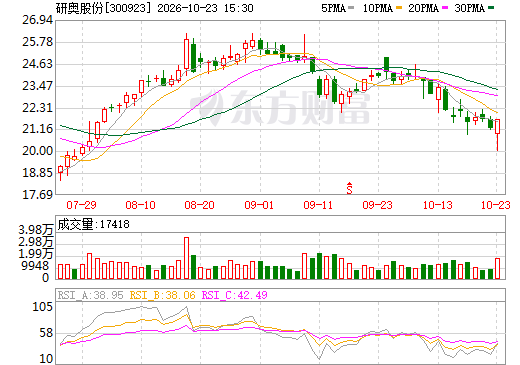The image size is (520, 365).
Task: Click the 9948 volume axis label
Action: coord(35,266)
